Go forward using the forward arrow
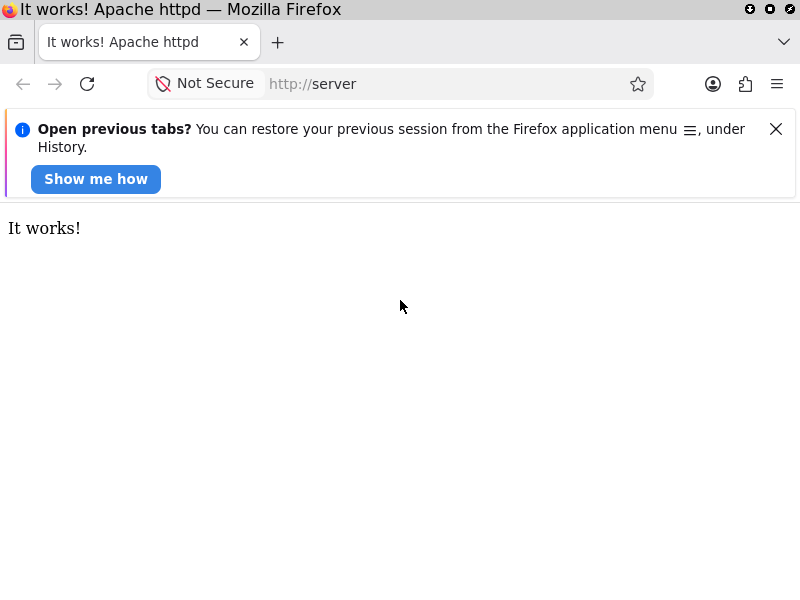 tap(55, 84)
